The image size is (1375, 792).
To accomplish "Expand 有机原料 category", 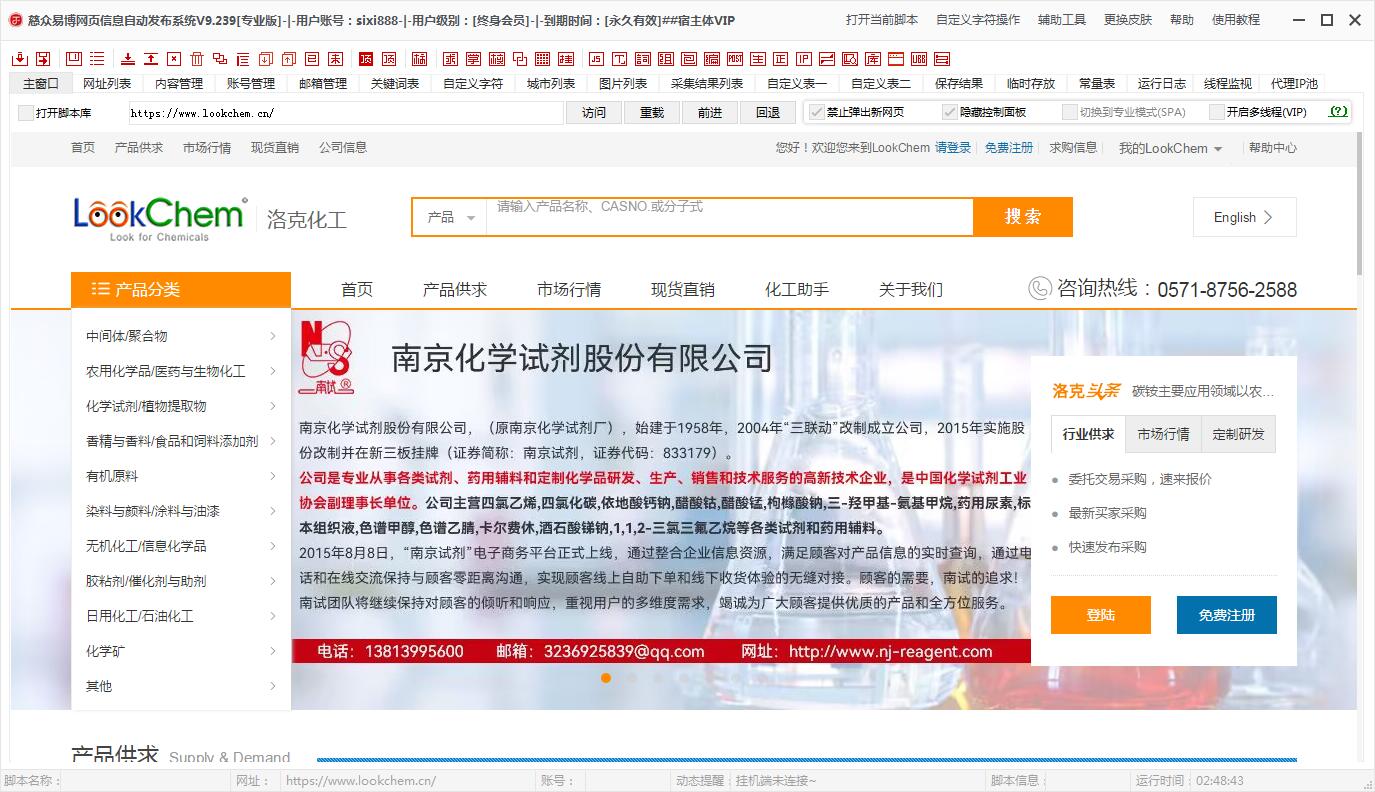I will pos(181,476).
